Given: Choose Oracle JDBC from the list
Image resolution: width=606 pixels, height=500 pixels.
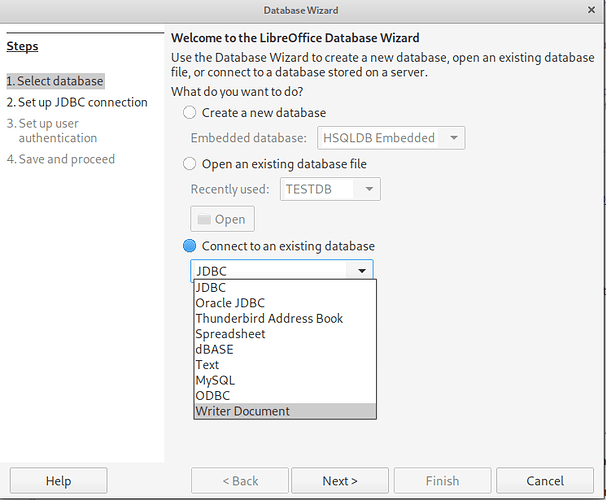Looking at the screenshot, I should click(285, 303).
